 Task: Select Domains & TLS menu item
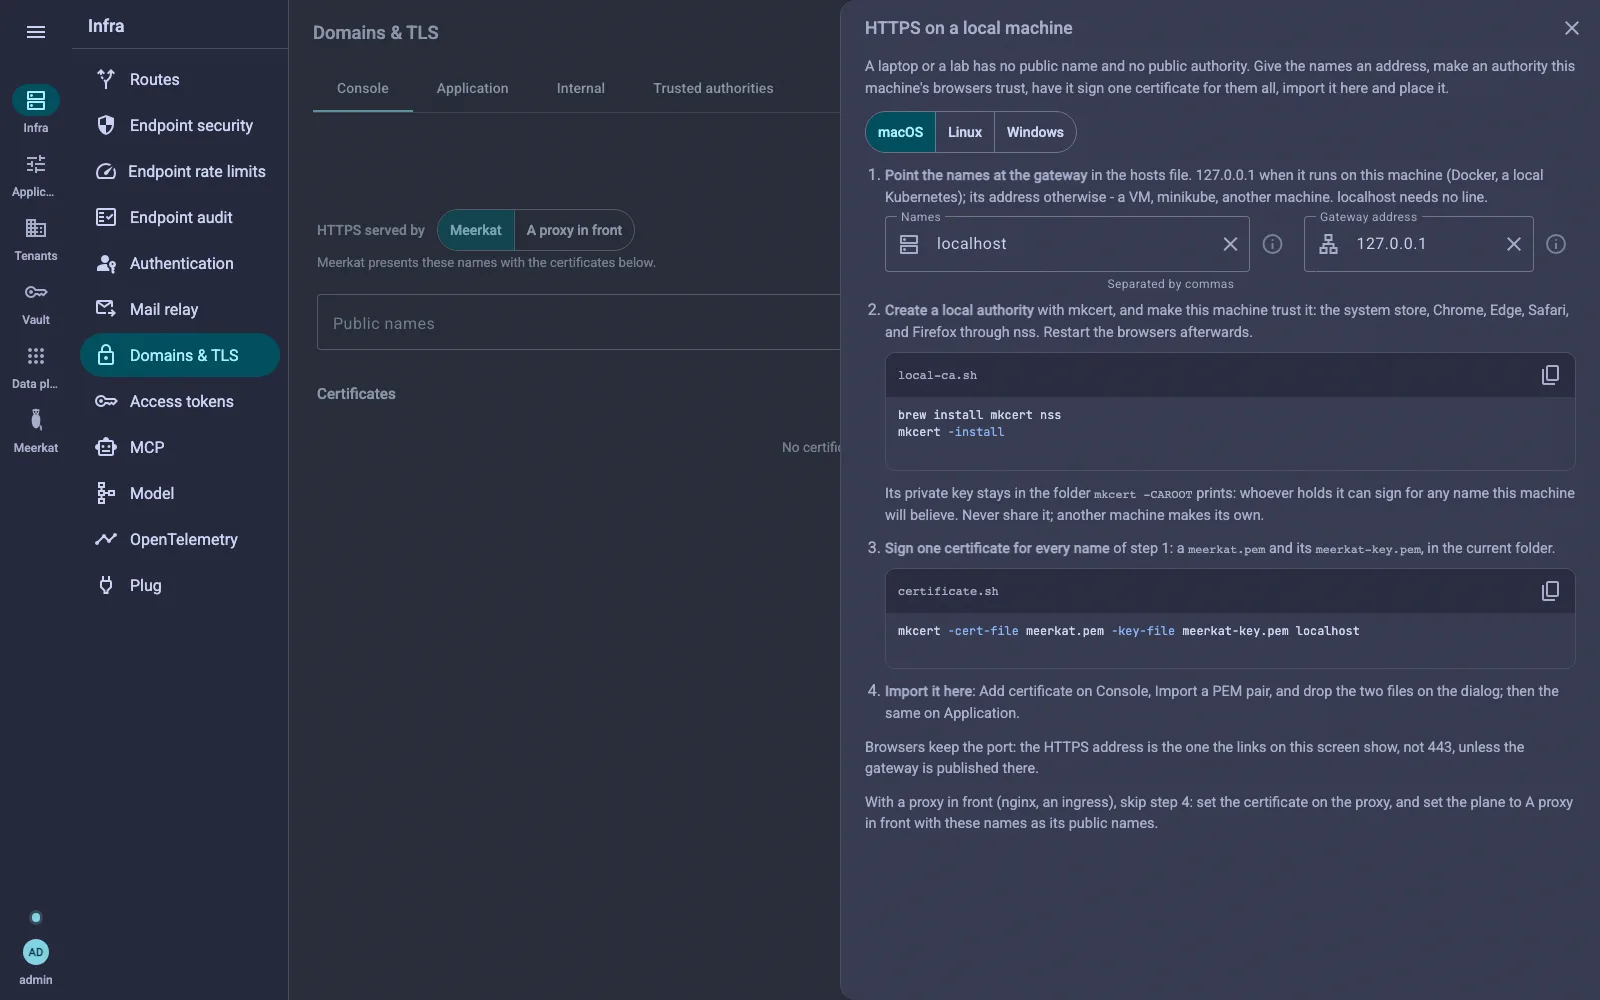point(180,355)
